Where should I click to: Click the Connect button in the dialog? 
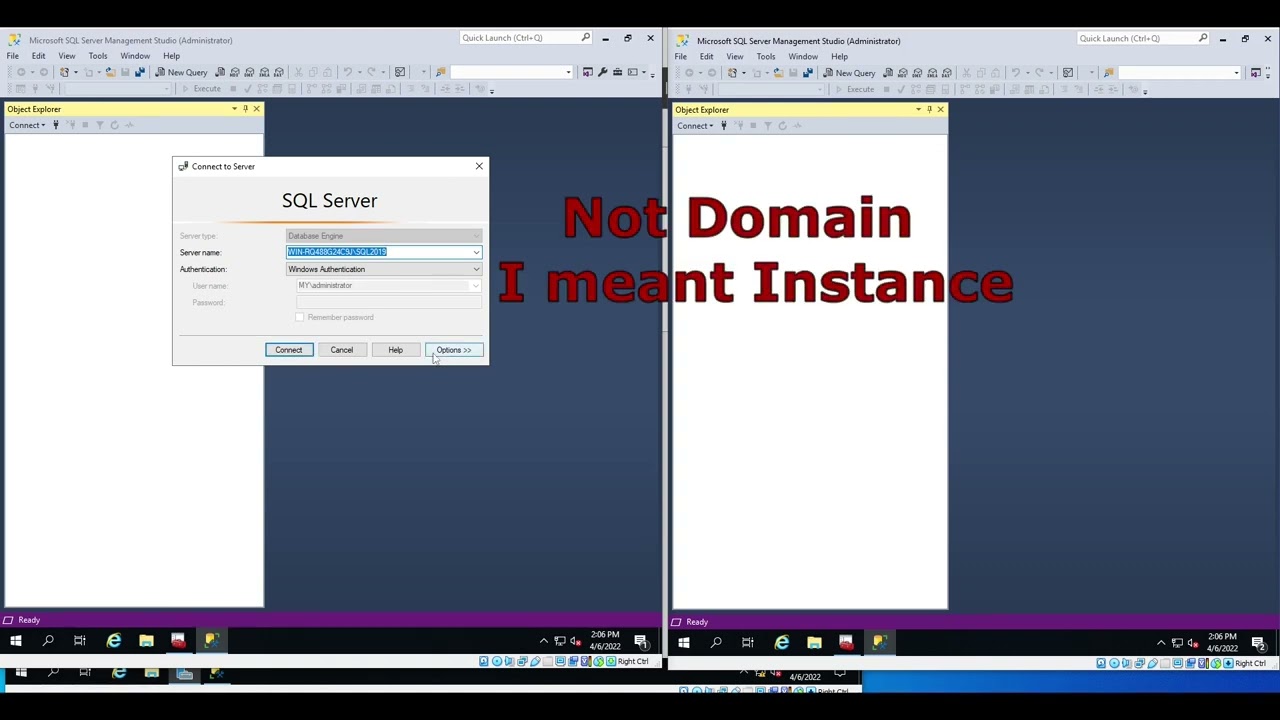coord(289,350)
